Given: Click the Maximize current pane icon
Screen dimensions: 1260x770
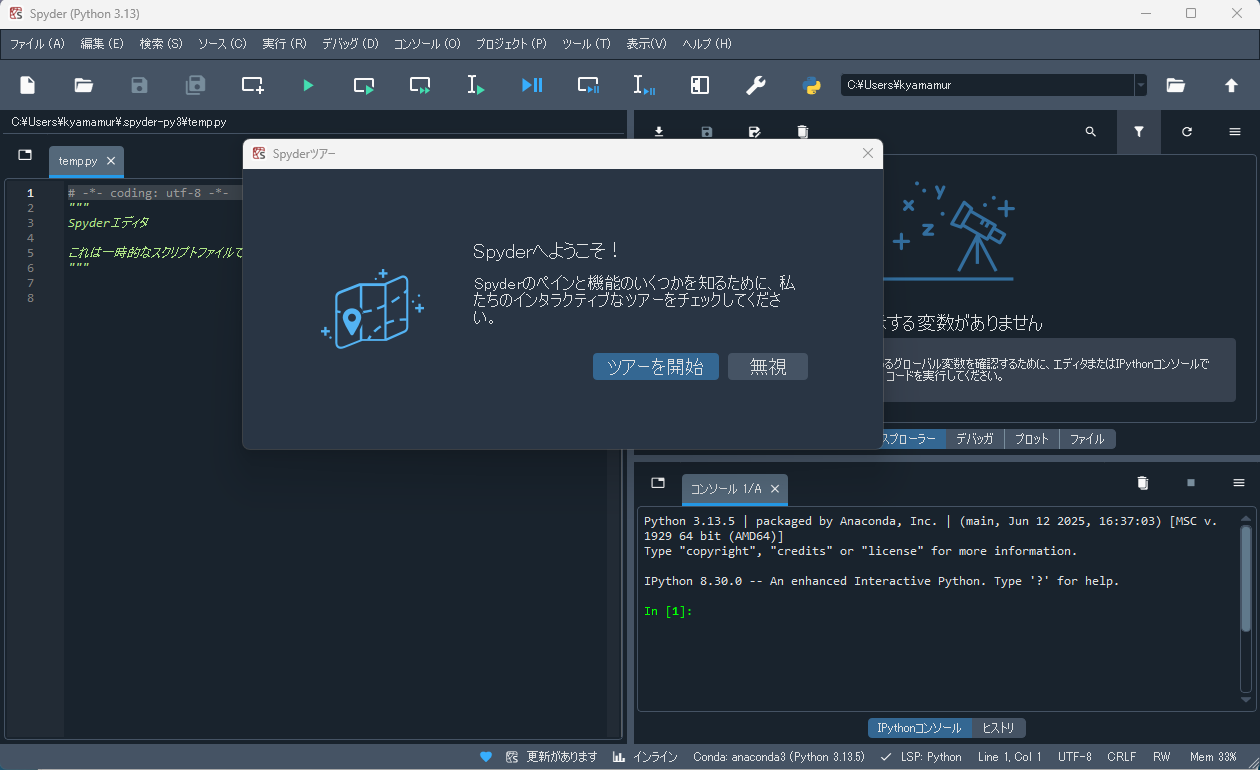Looking at the screenshot, I should [x=700, y=86].
